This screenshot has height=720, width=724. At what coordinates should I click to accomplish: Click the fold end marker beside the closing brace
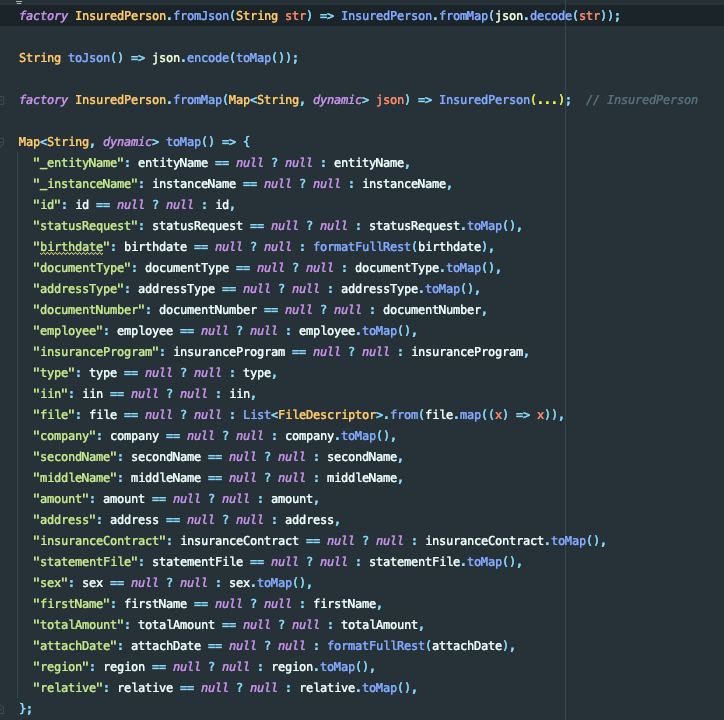2,708
